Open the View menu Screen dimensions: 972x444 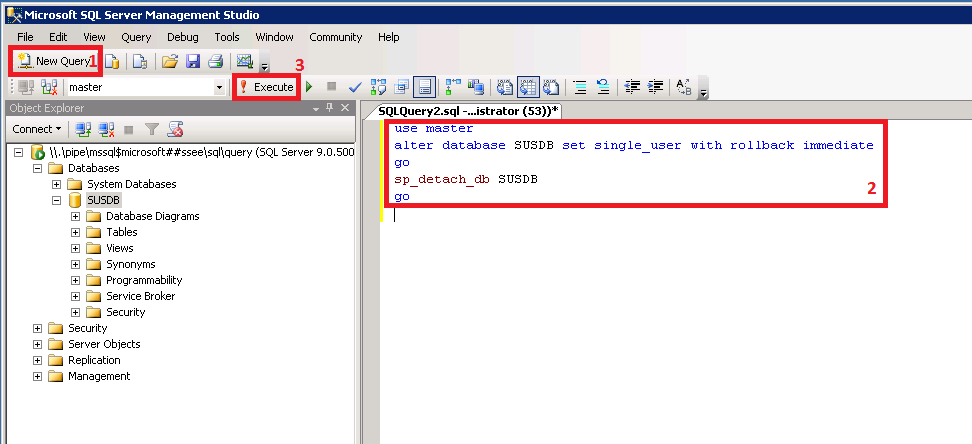pos(94,37)
